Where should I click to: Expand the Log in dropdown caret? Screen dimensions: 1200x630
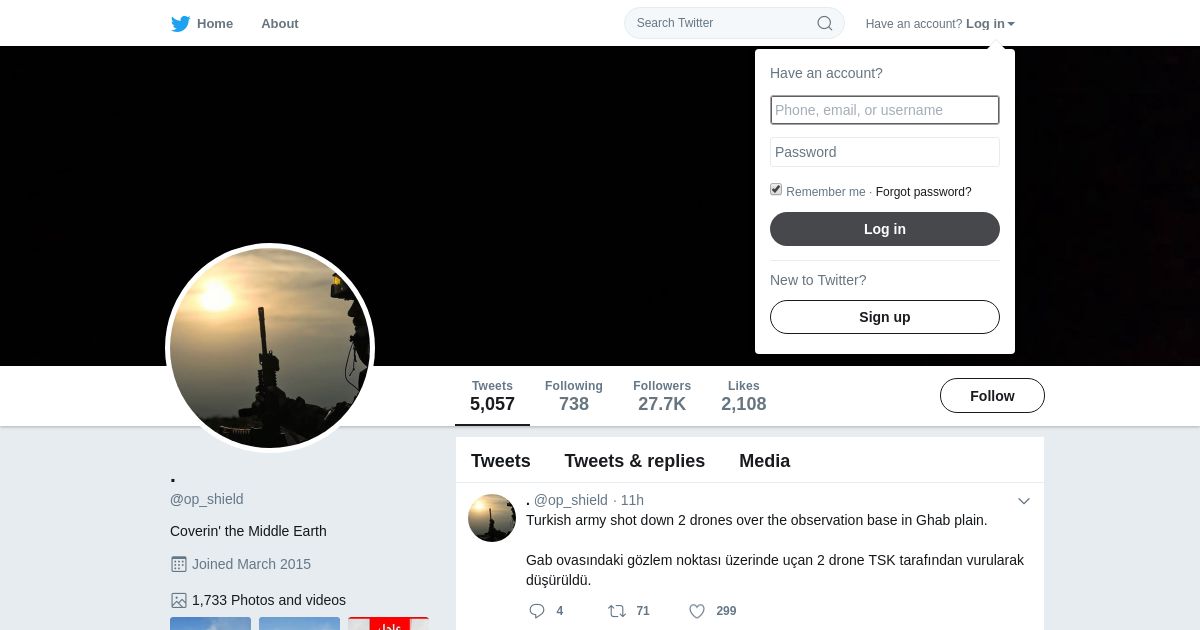click(x=1011, y=24)
